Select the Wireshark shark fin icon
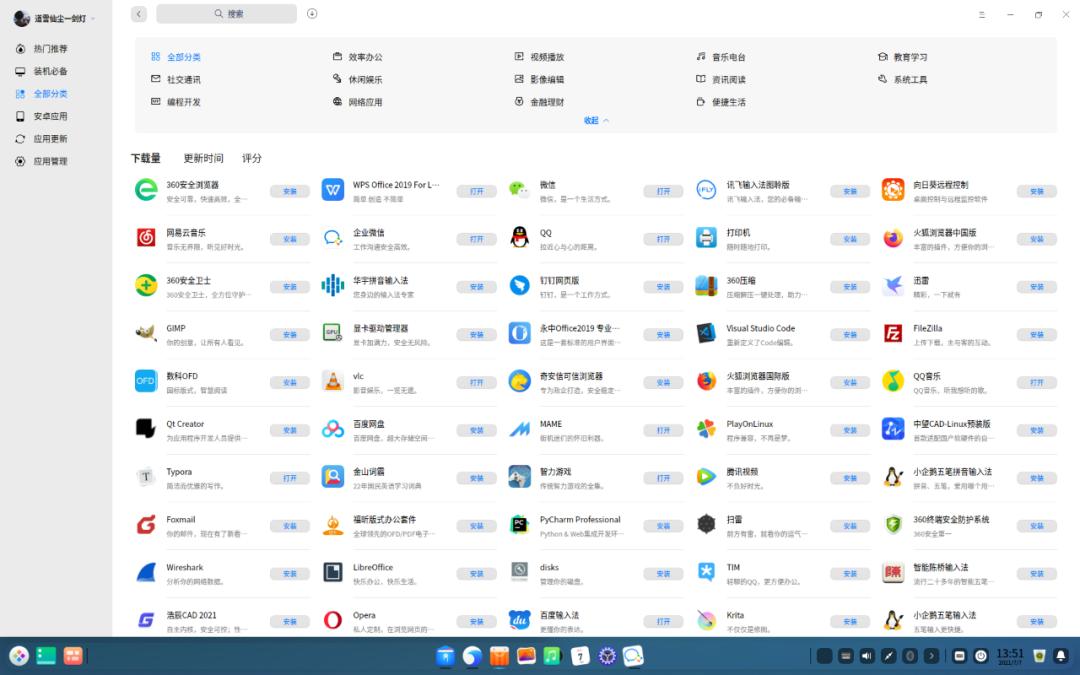1080x675 pixels. [x=145, y=572]
